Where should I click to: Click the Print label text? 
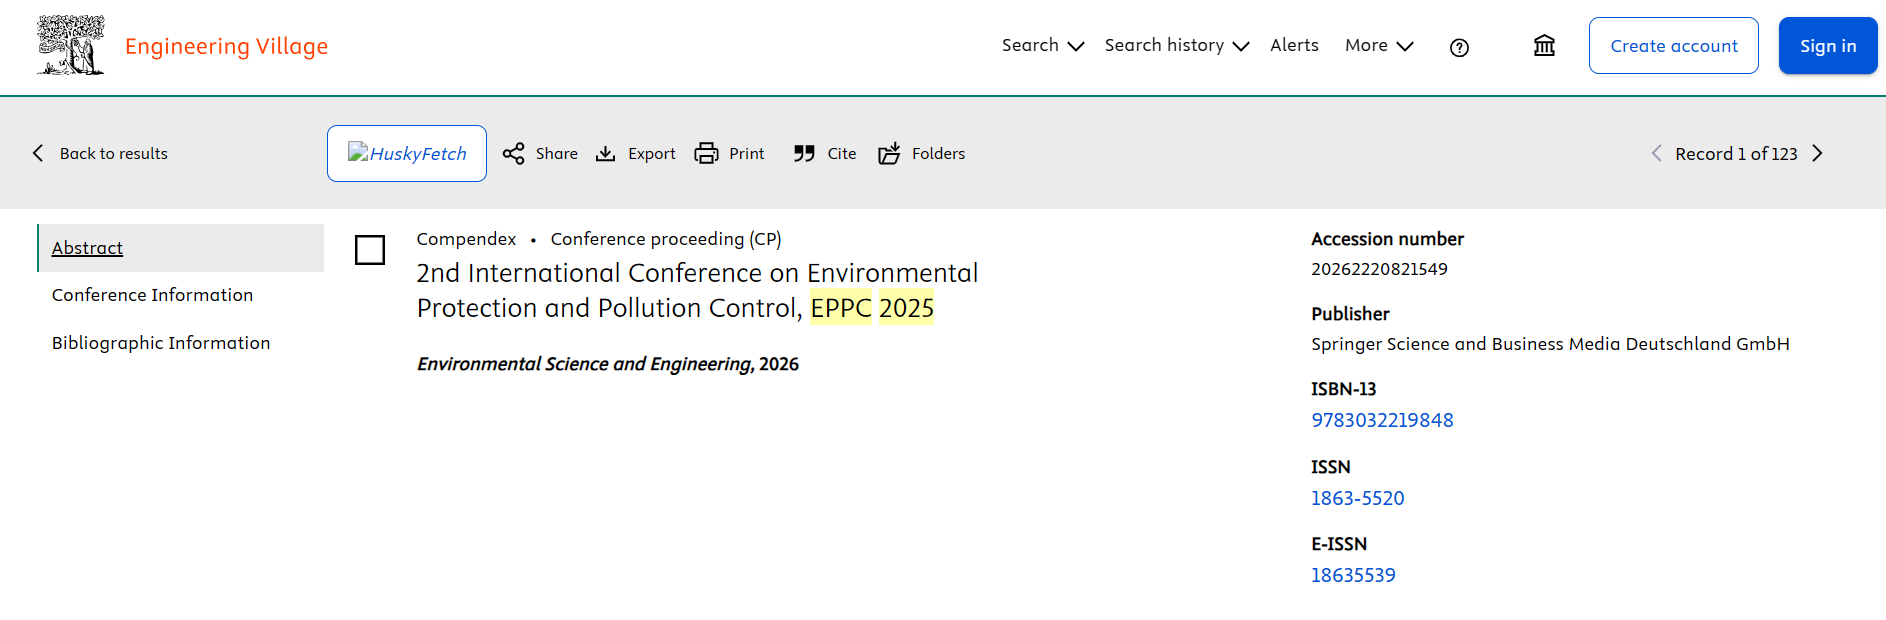(747, 153)
